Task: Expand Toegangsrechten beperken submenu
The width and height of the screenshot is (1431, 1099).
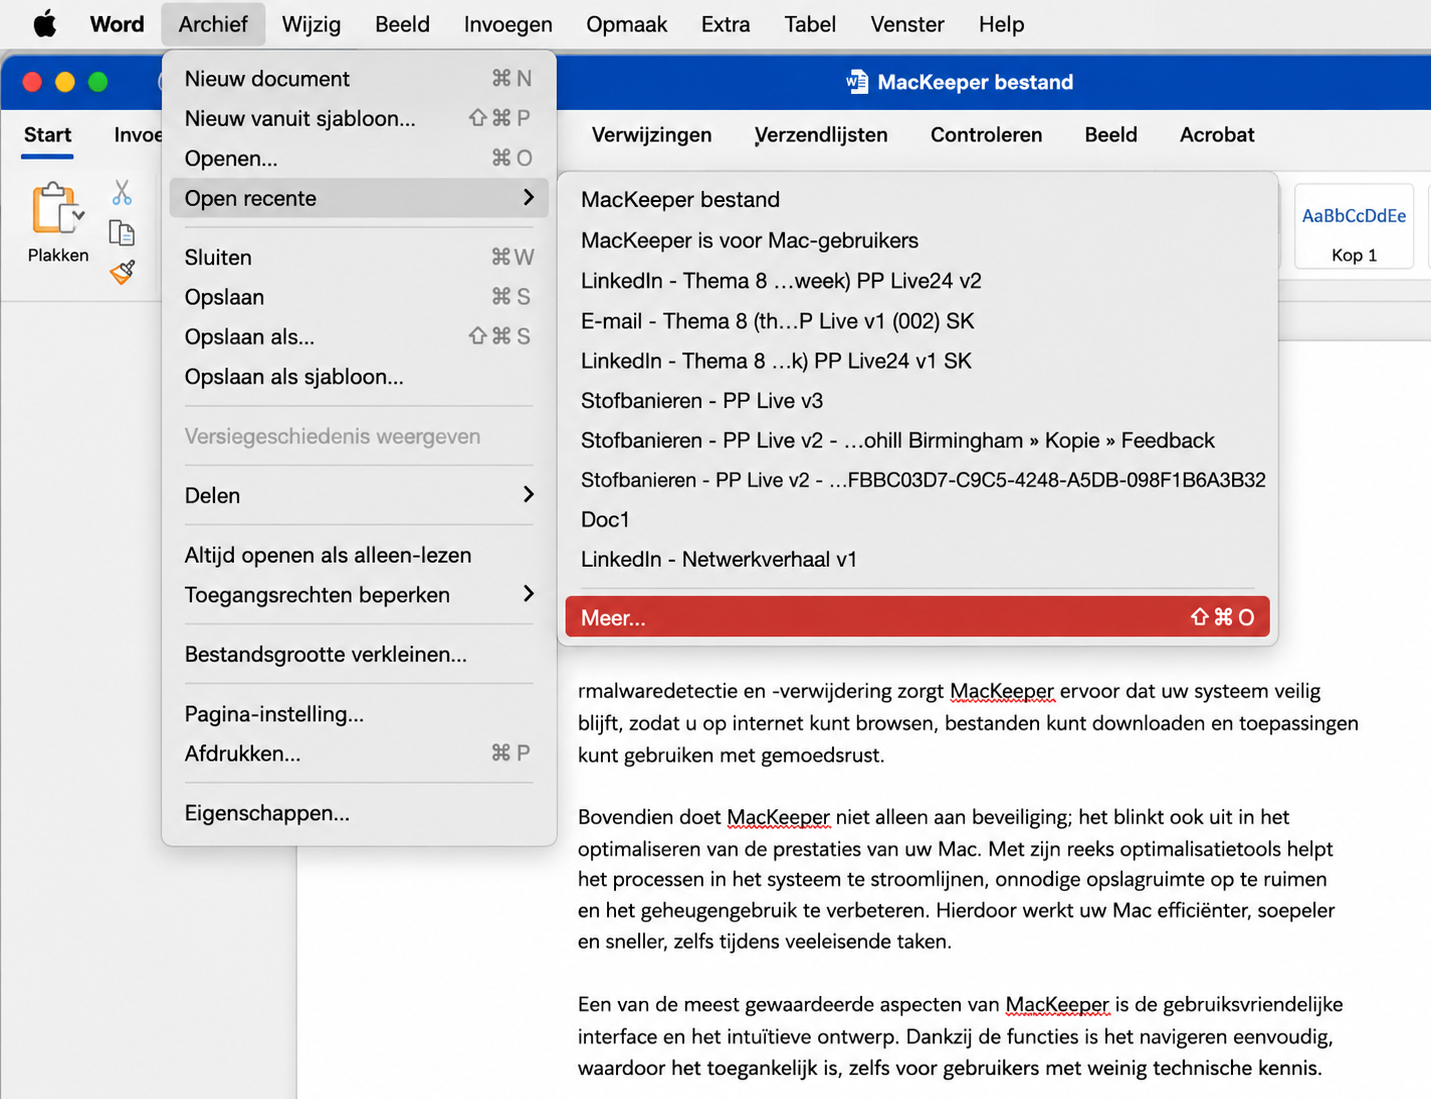Action: [359, 595]
